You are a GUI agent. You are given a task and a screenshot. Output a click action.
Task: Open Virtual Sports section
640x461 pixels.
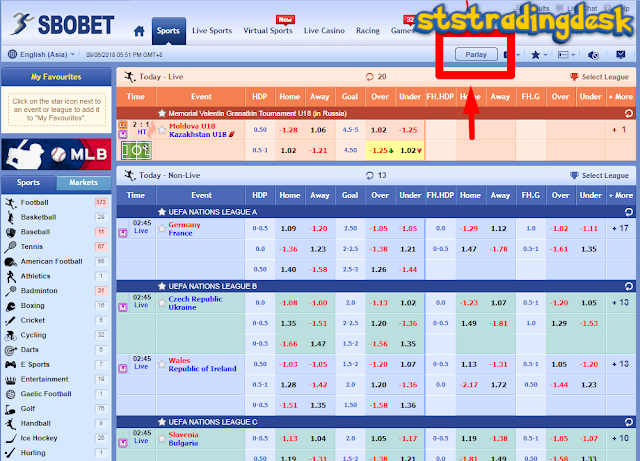(x=268, y=31)
